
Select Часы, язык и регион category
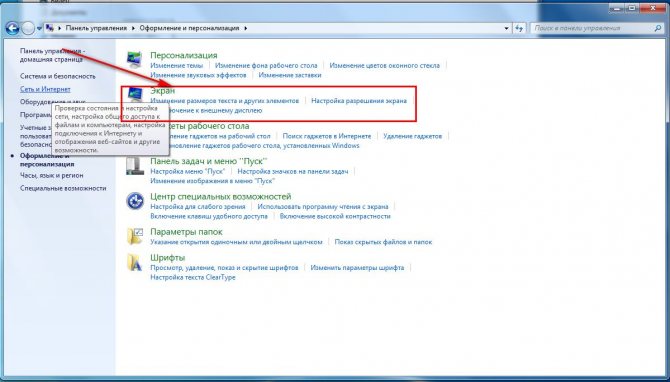point(52,176)
